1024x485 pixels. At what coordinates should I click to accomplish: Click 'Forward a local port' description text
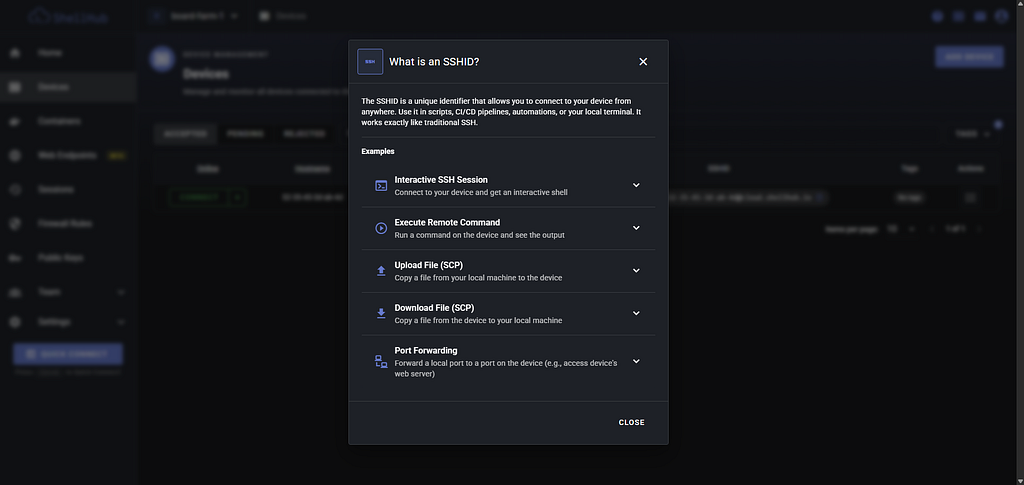tap(505, 369)
